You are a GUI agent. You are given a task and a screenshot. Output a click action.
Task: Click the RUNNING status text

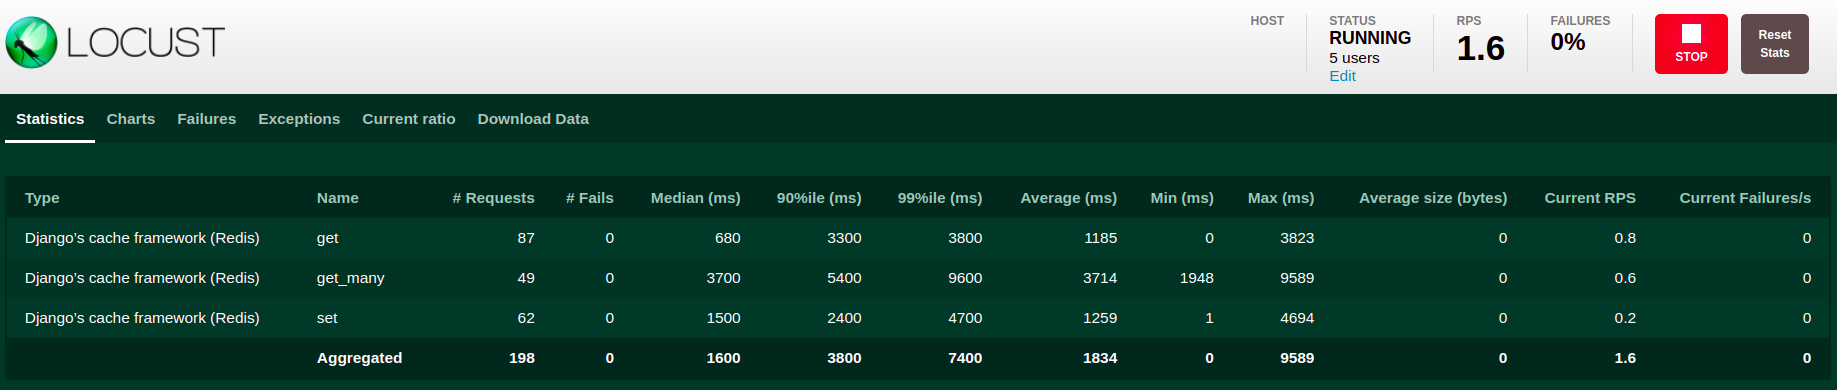(1370, 38)
